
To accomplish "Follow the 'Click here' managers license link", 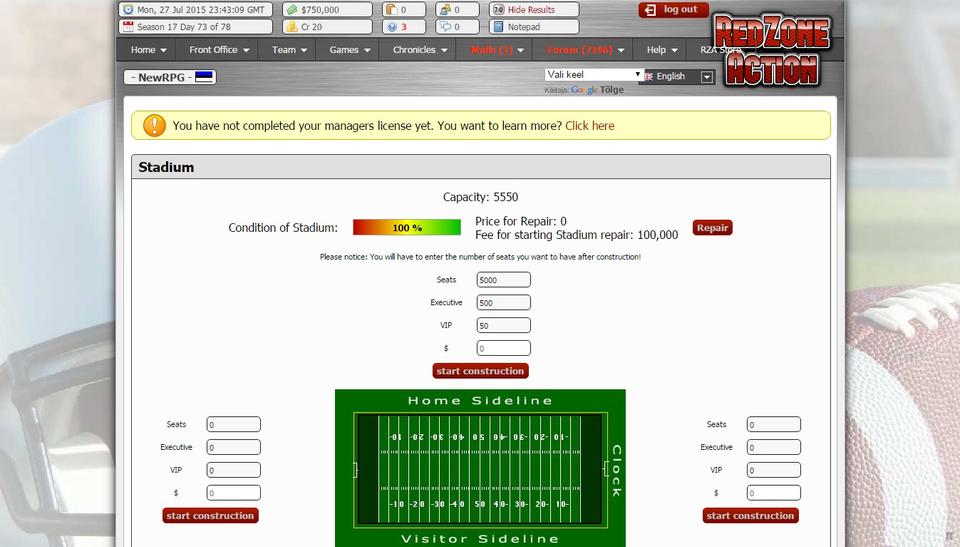I will coord(589,126).
